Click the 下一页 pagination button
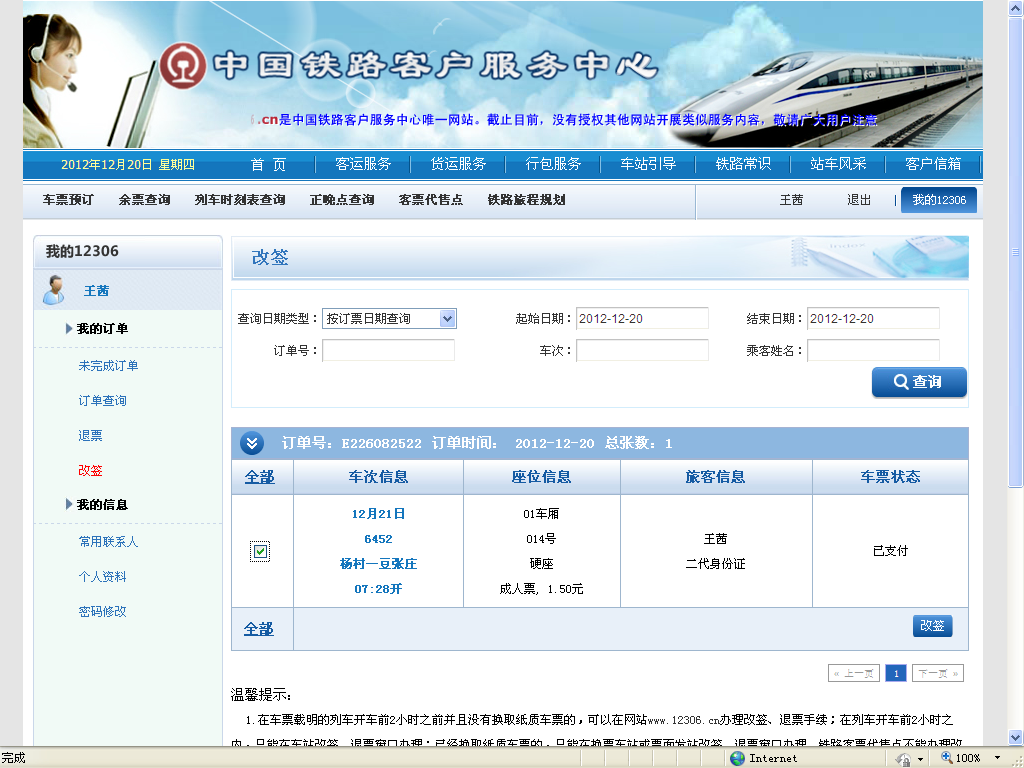Screen dimensions: 1024x768 (x=938, y=673)
